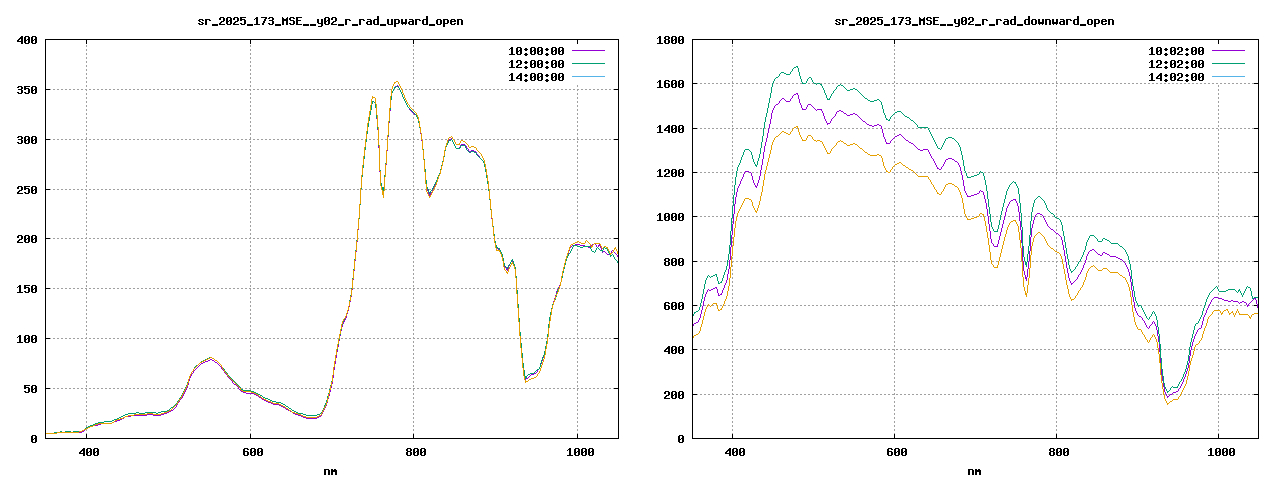Select legend entry 12:02:00
The width and height of the screenshot is (1280, 480).
click(x=1176, y=63)
